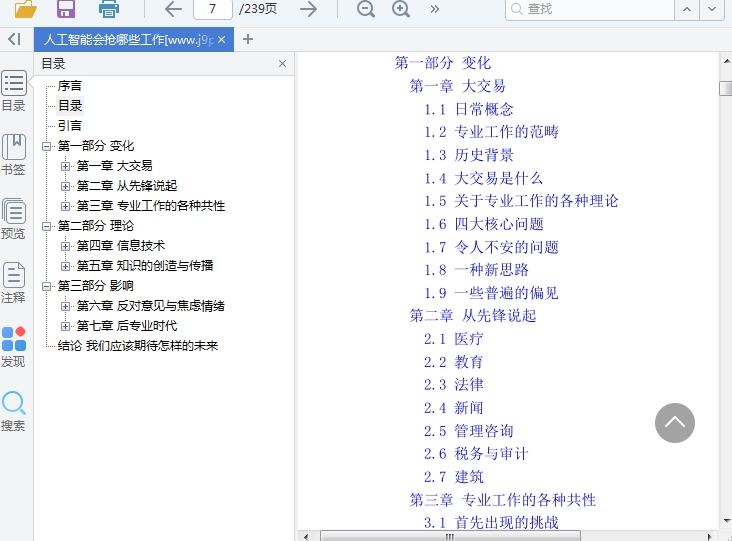Select 结论 我们应该期待怎样的未来 entry
732x541 pixels.
[138, 346]
